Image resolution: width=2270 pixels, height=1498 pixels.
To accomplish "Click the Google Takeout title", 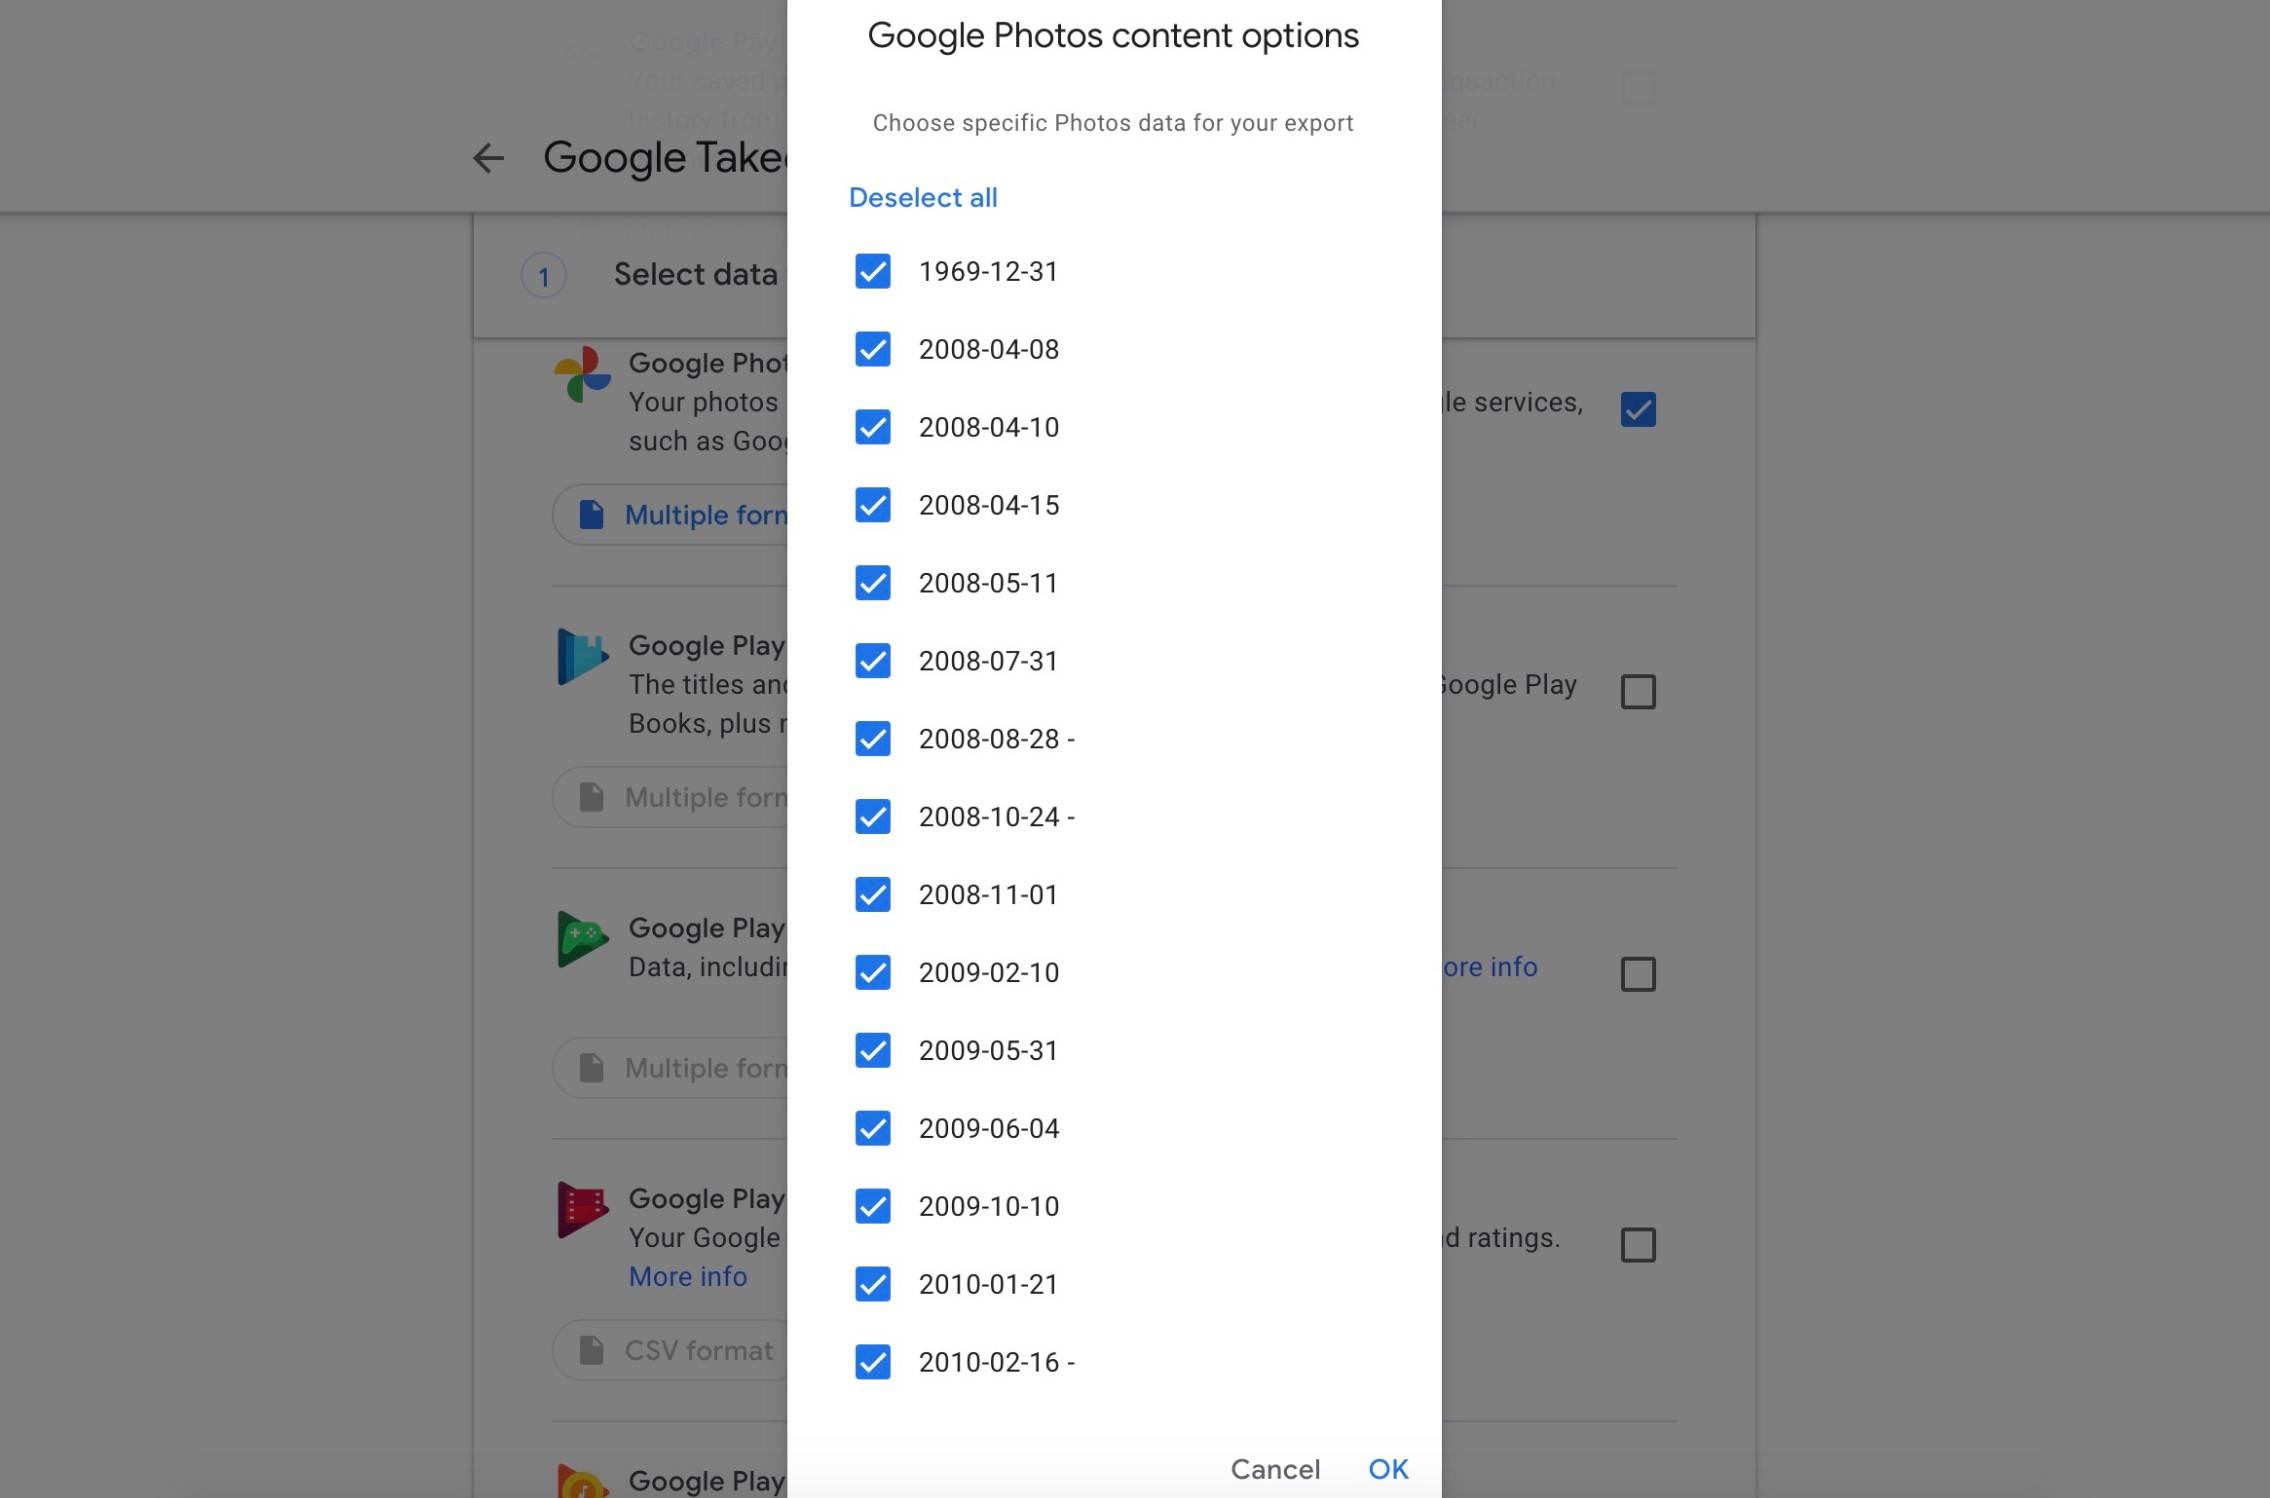I will pos(665,158).
